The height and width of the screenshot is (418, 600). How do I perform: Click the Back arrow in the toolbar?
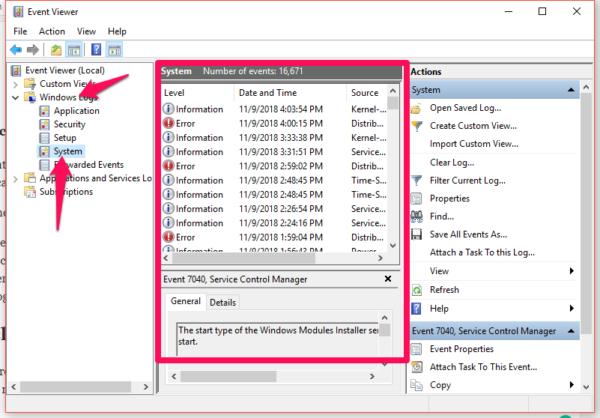point(16,49)
